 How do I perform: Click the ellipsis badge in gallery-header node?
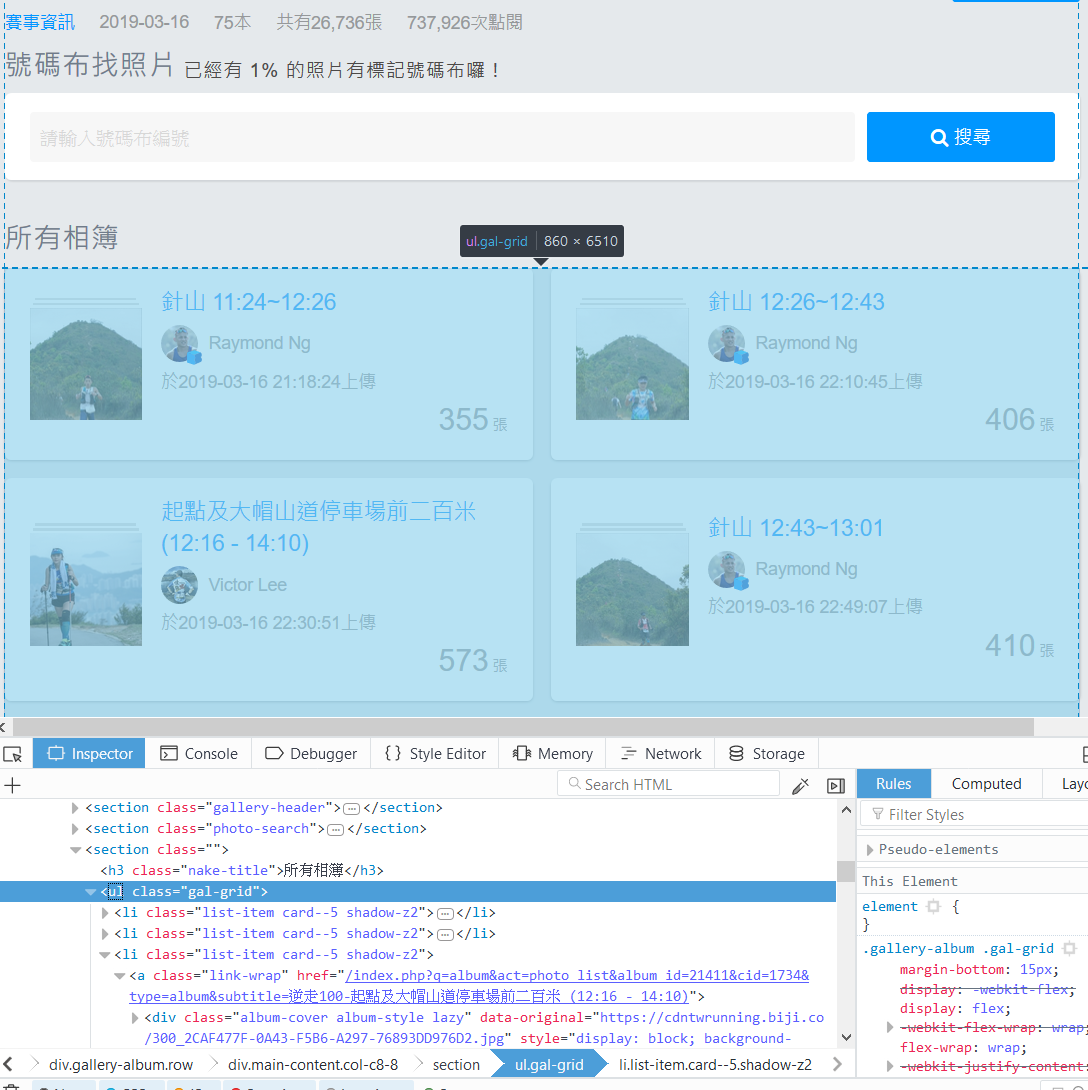pos(352,808)
